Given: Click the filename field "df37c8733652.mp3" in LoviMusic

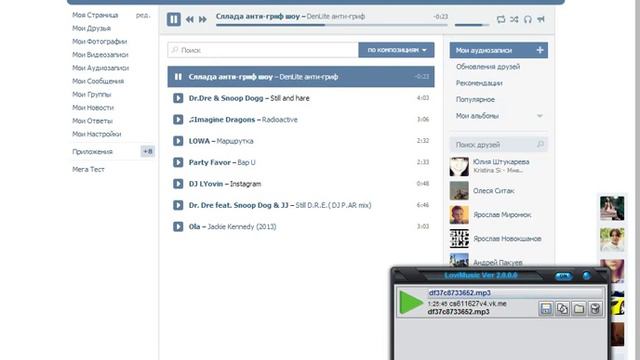Looking at the screenshot, I should point(515,293).
